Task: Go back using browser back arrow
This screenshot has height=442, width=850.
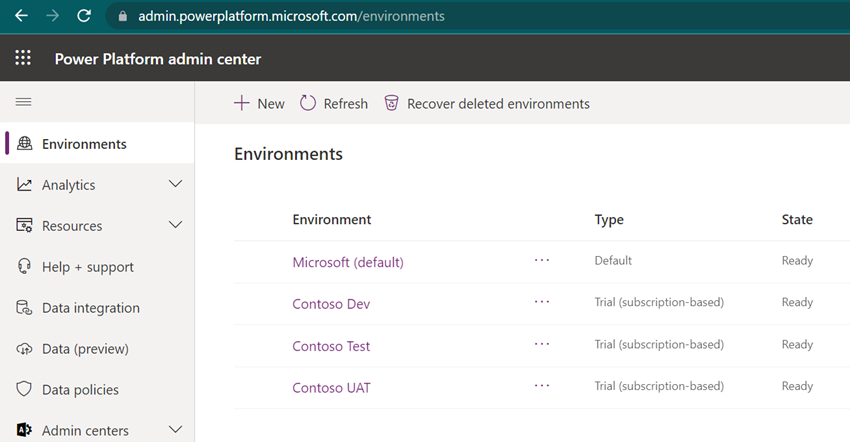Action: point(22,16)
